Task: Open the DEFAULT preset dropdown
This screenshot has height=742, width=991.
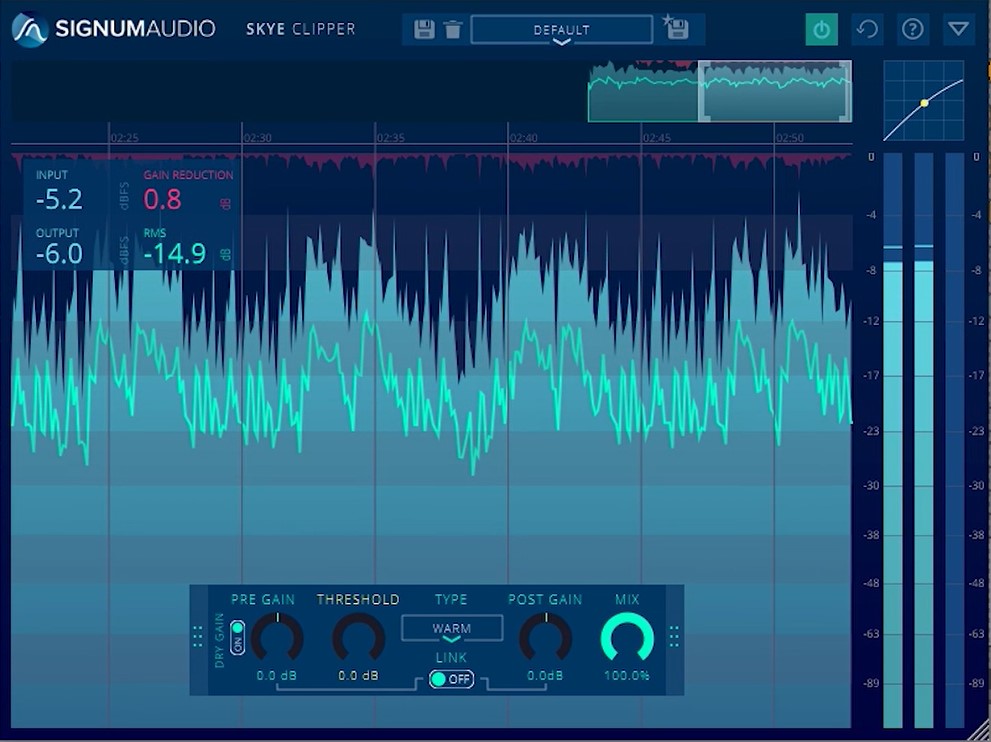Action: [x=560, y=29]
